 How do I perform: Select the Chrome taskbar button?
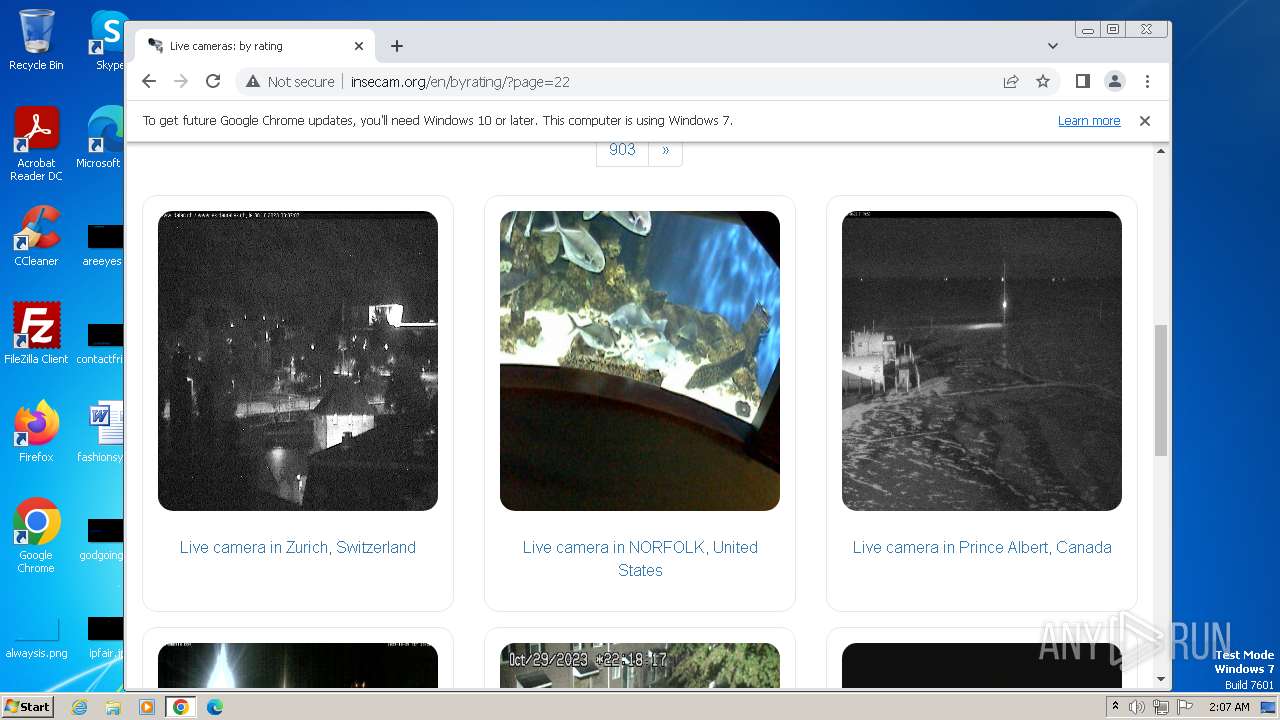(180, 707)
